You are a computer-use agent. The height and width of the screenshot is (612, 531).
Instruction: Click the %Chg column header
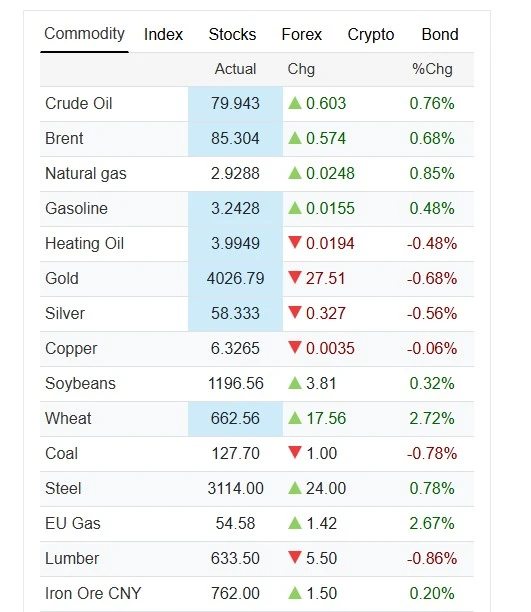(432, 69)
